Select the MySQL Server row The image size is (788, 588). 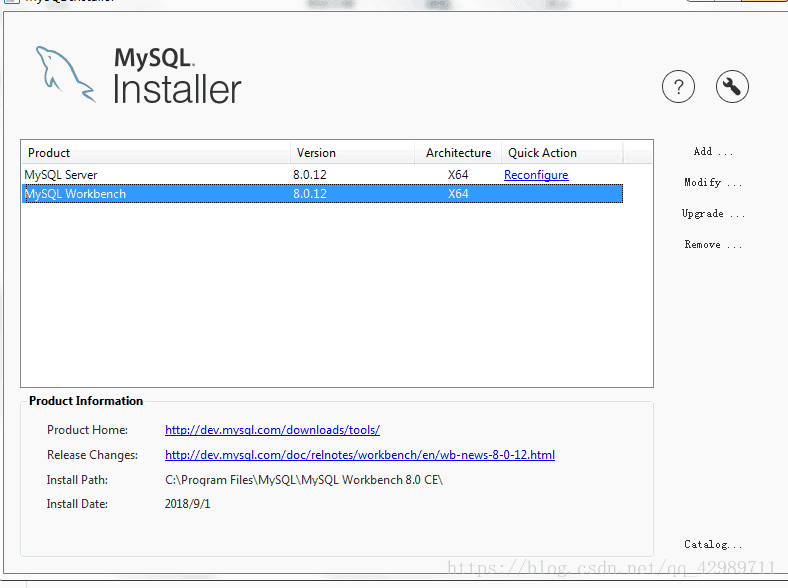[x=323, y=175]
